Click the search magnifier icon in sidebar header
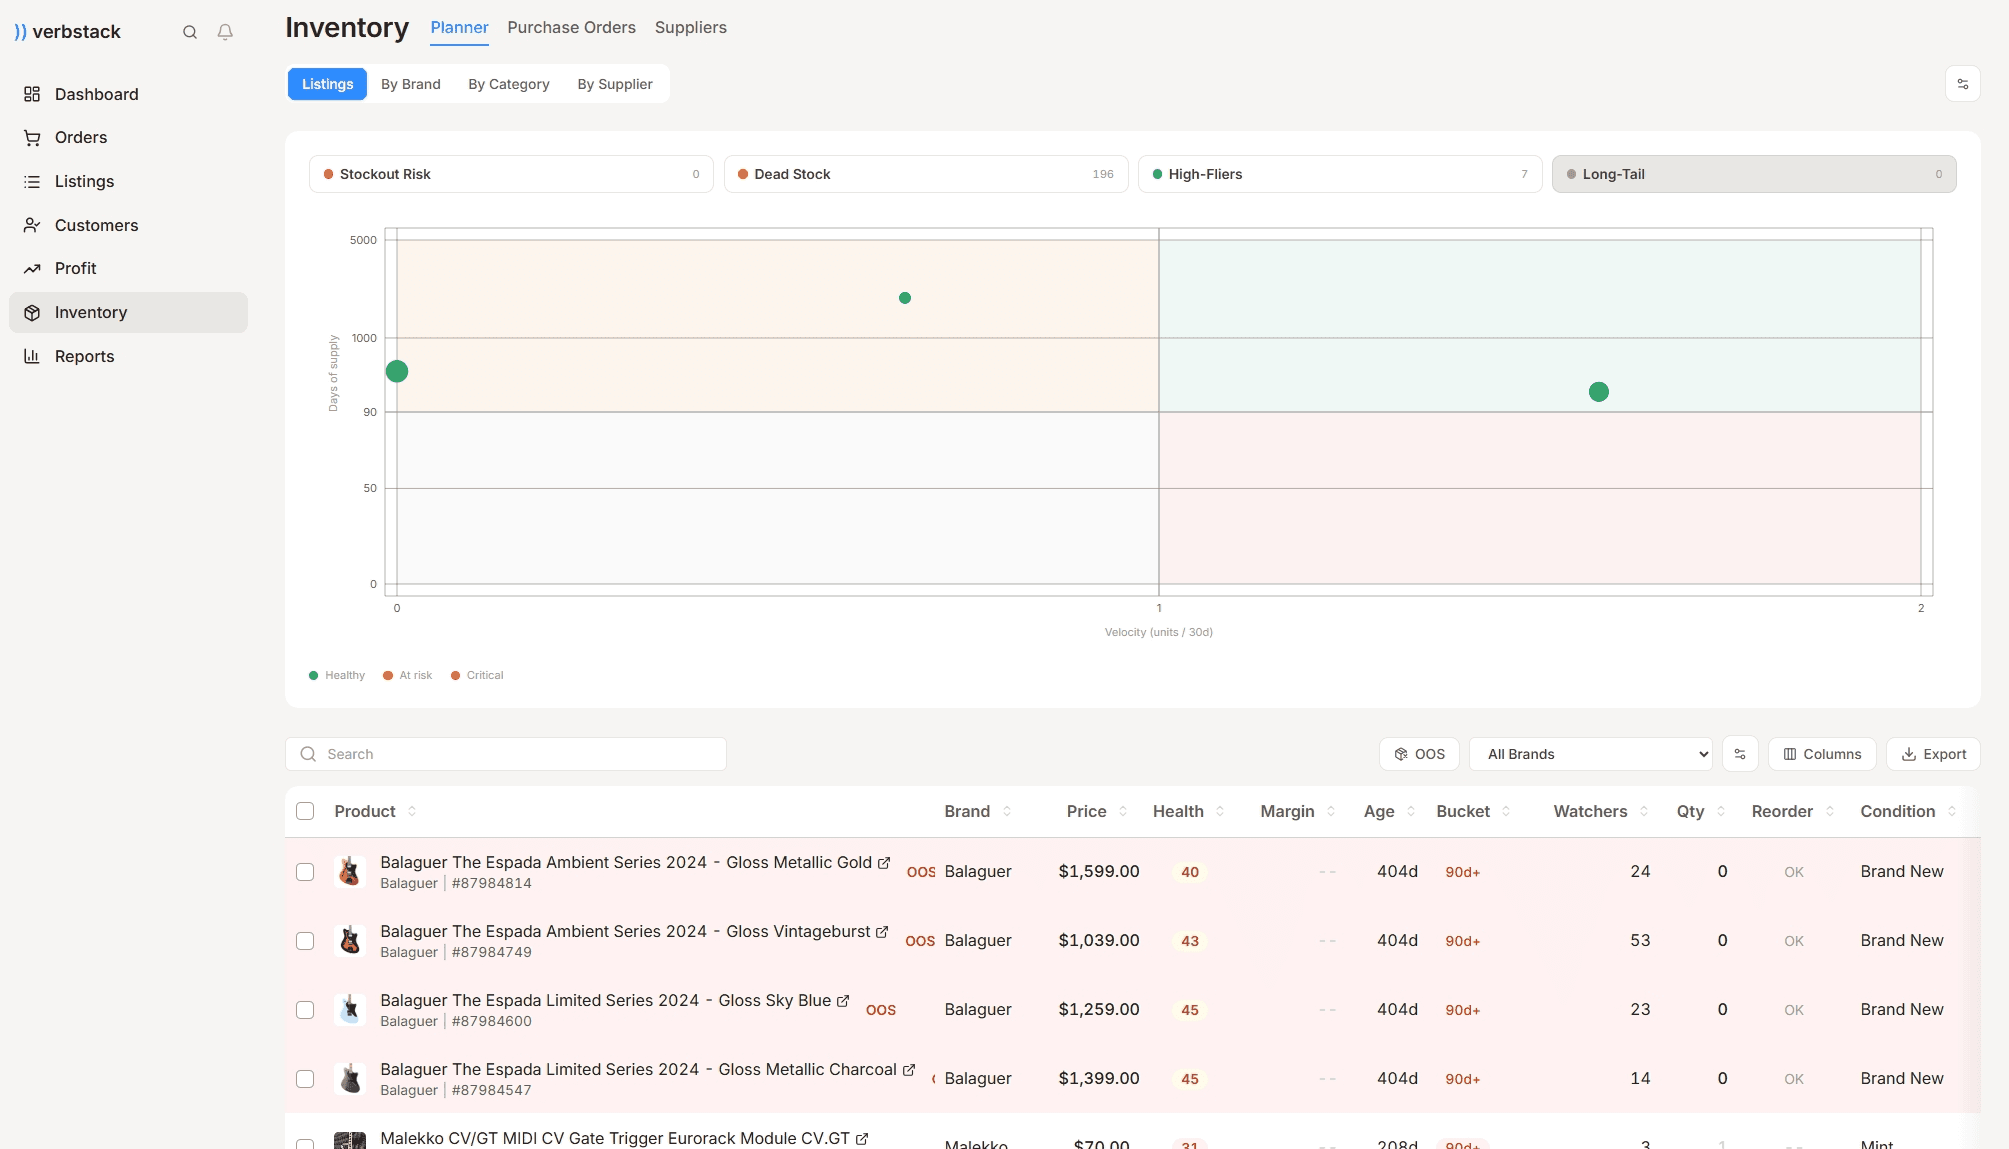 (x=190, y=32)
